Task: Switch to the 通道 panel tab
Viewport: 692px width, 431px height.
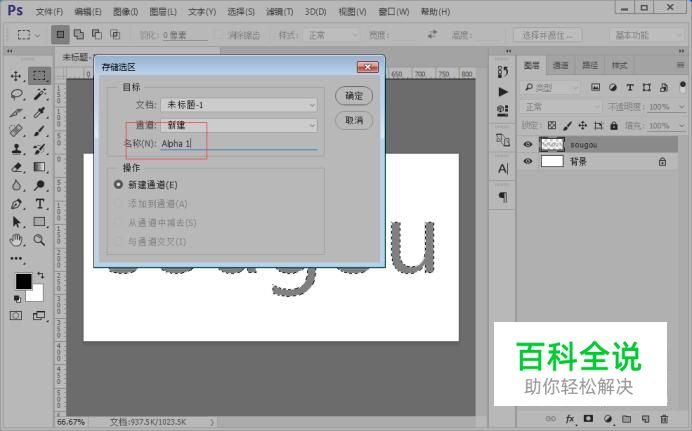Action: tap(560, 65)
